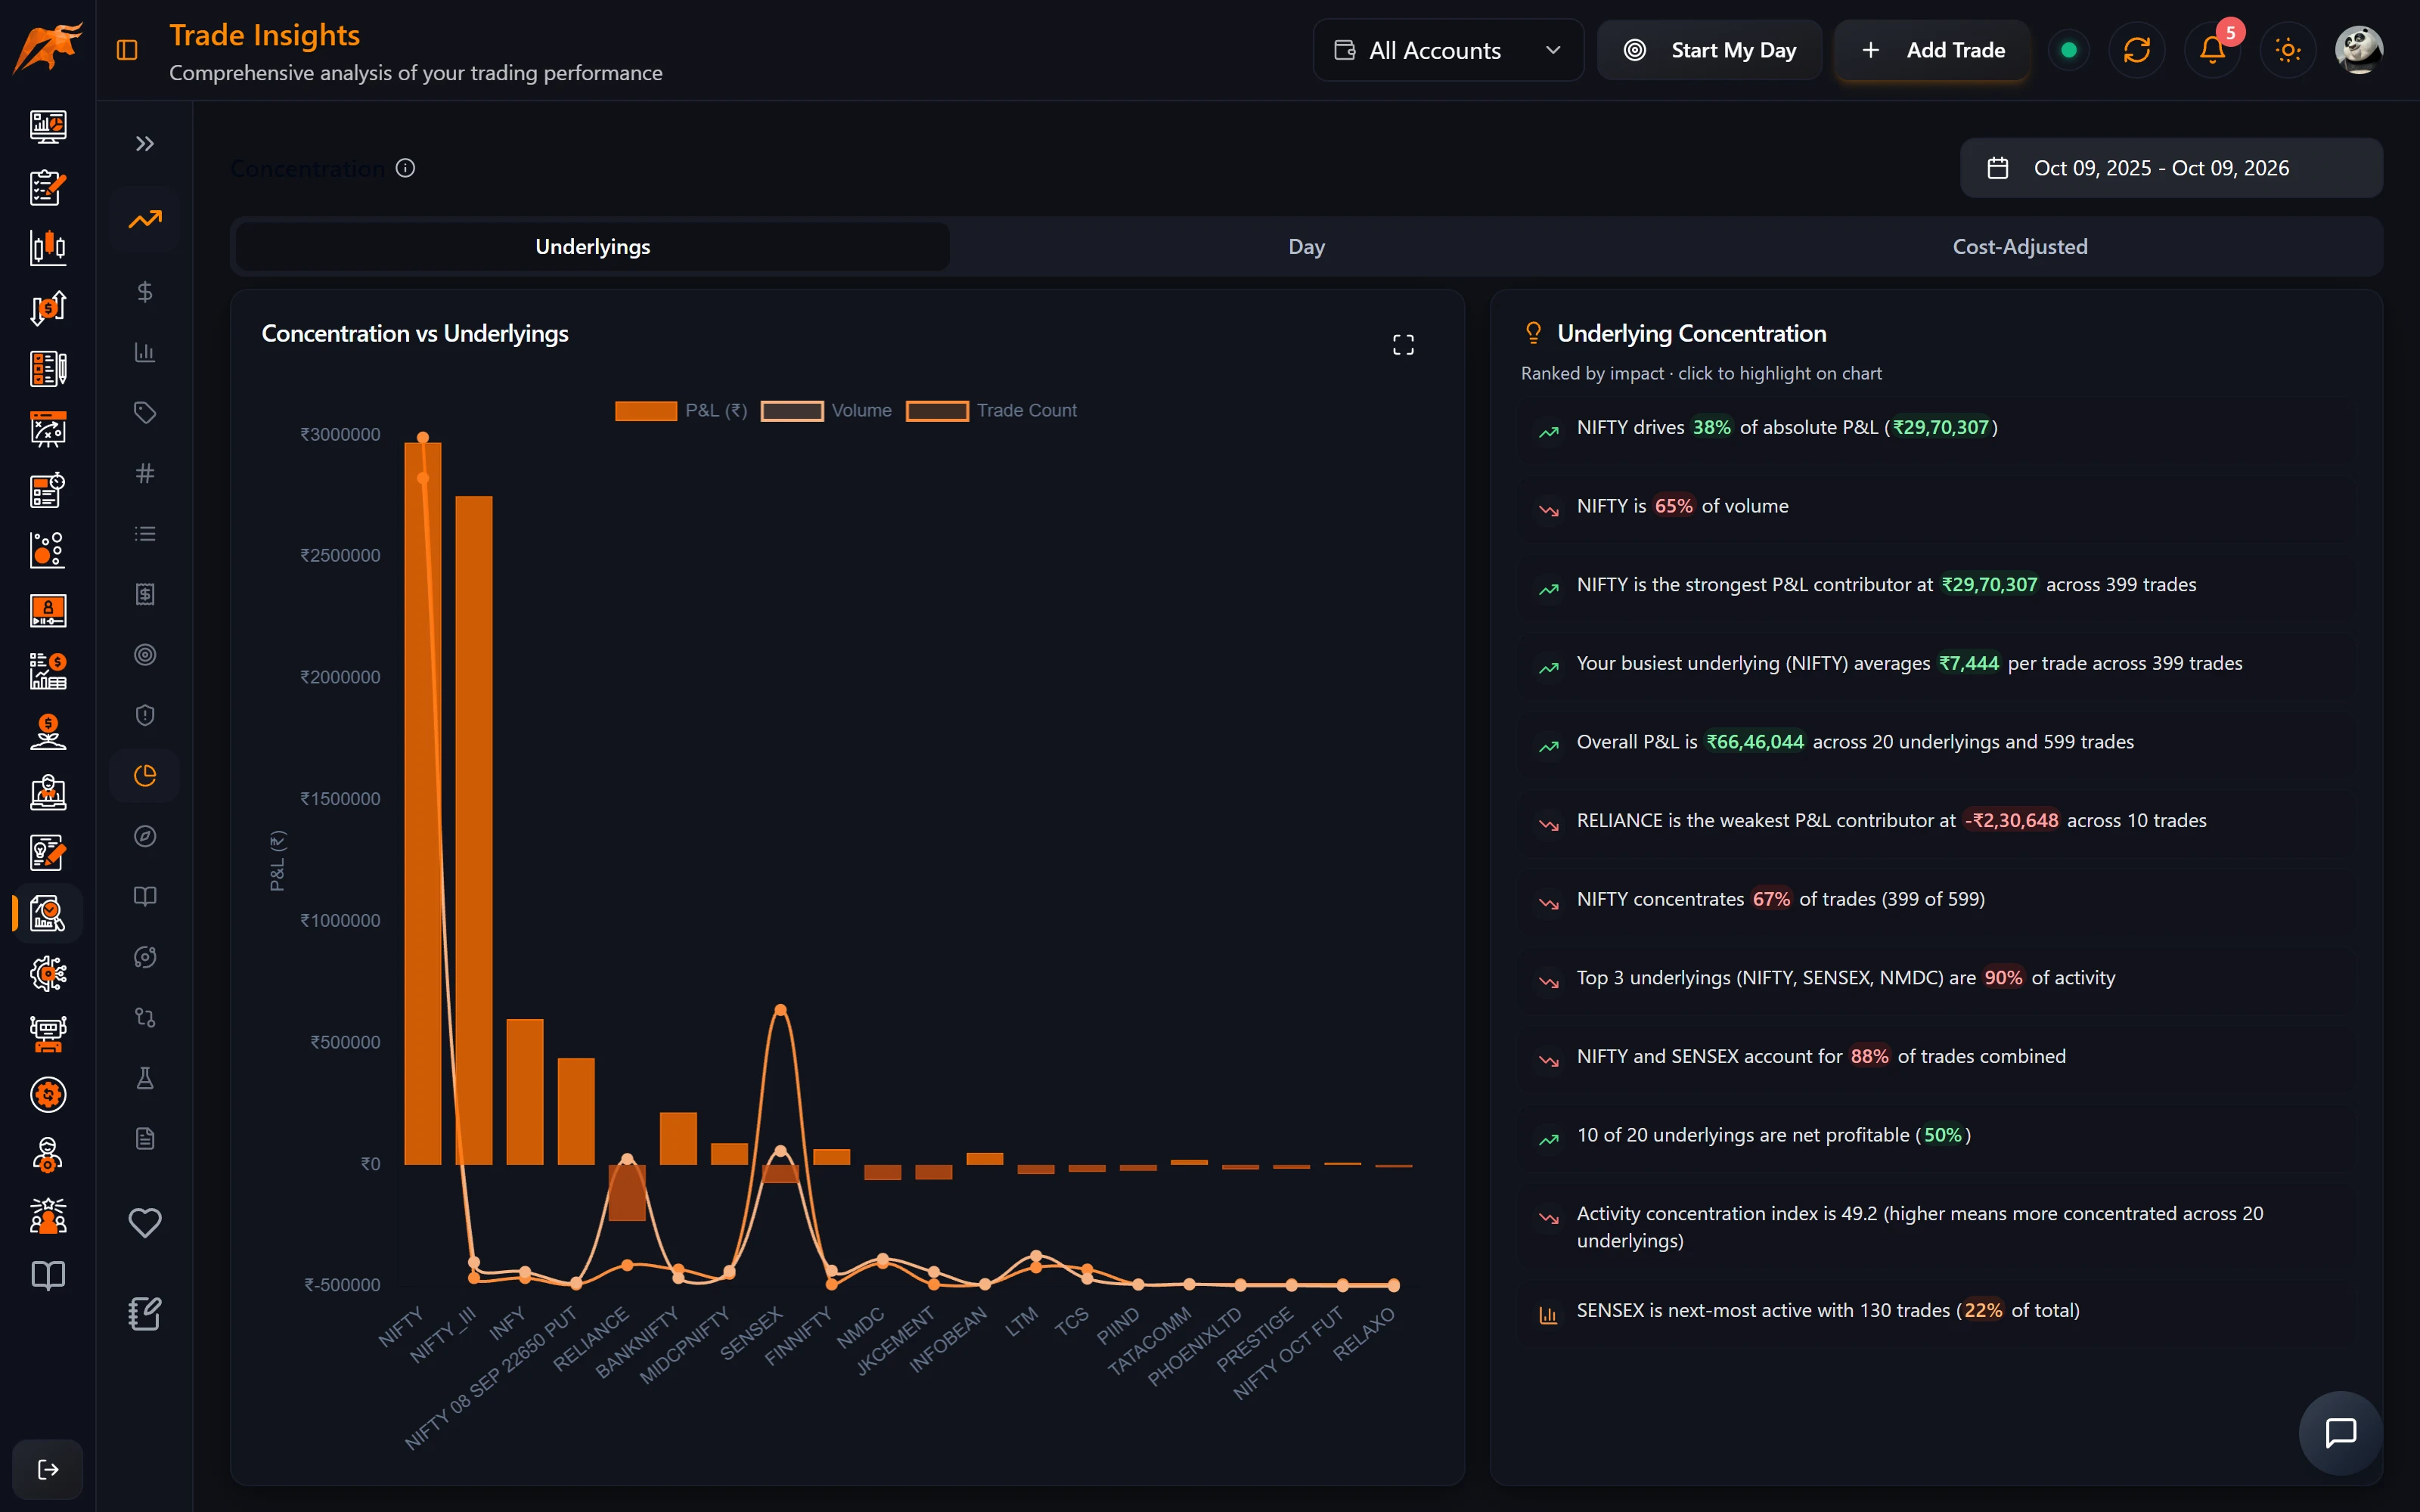Image resolution: width=2420 pixels, height=1512 pixels.
Task: Click the Concentration info icon
Action: 405,168
